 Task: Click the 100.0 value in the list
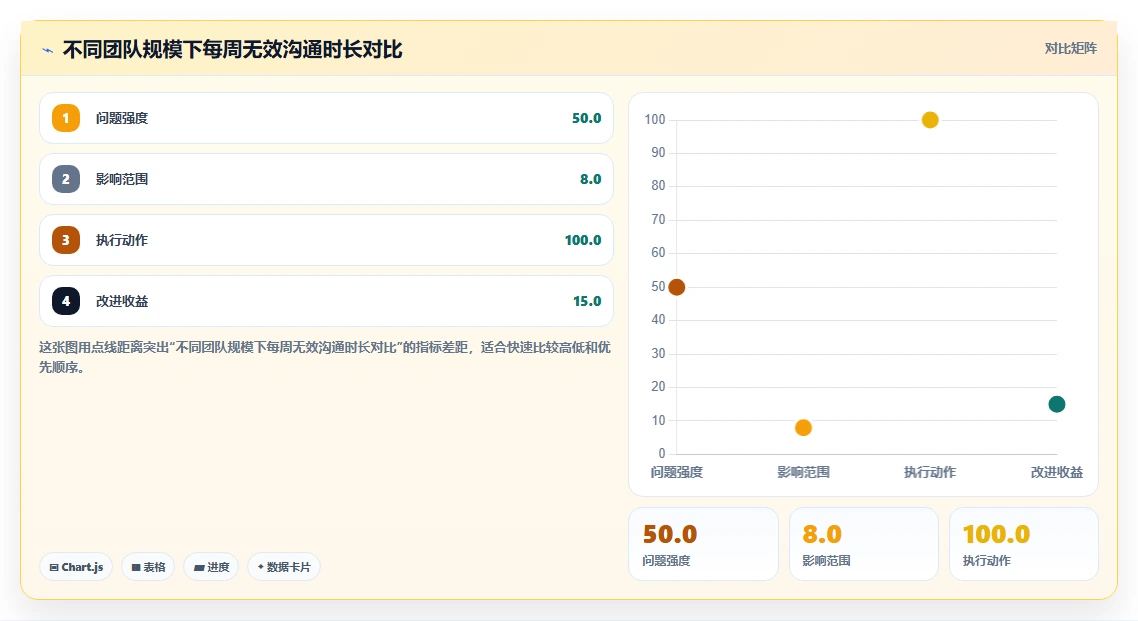(x=583, y=240)
